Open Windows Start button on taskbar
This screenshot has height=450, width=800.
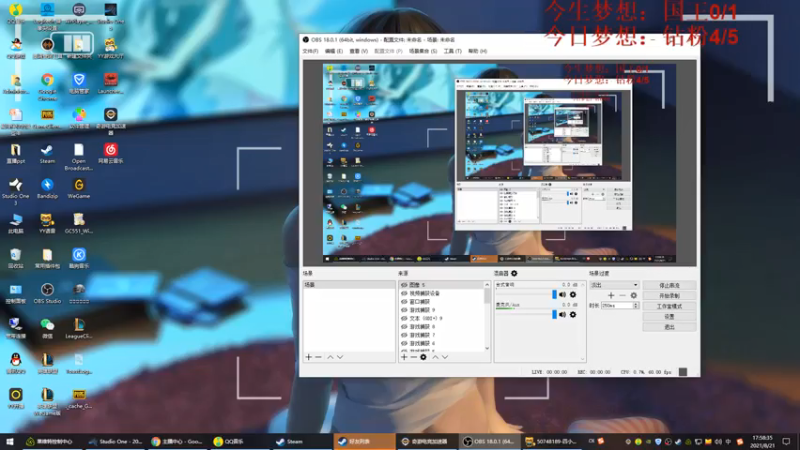click(10, 441)
